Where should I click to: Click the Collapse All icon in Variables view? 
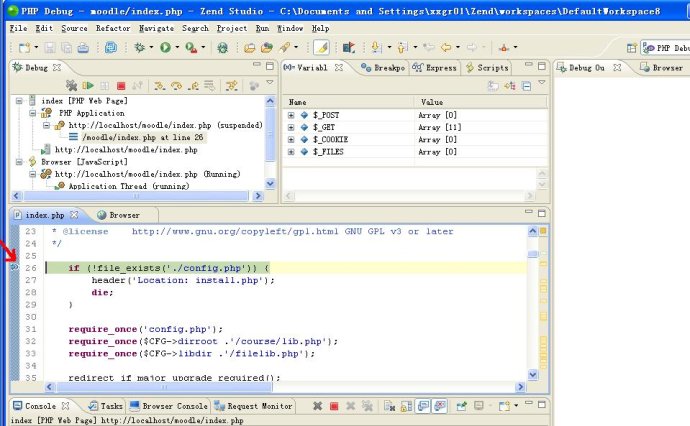526,86
